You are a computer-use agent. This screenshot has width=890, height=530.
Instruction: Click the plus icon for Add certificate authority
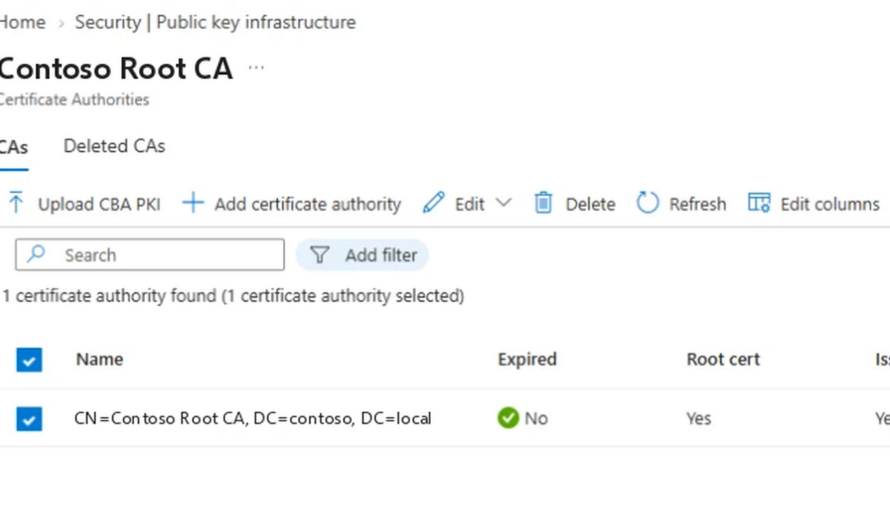pos(193,203)
